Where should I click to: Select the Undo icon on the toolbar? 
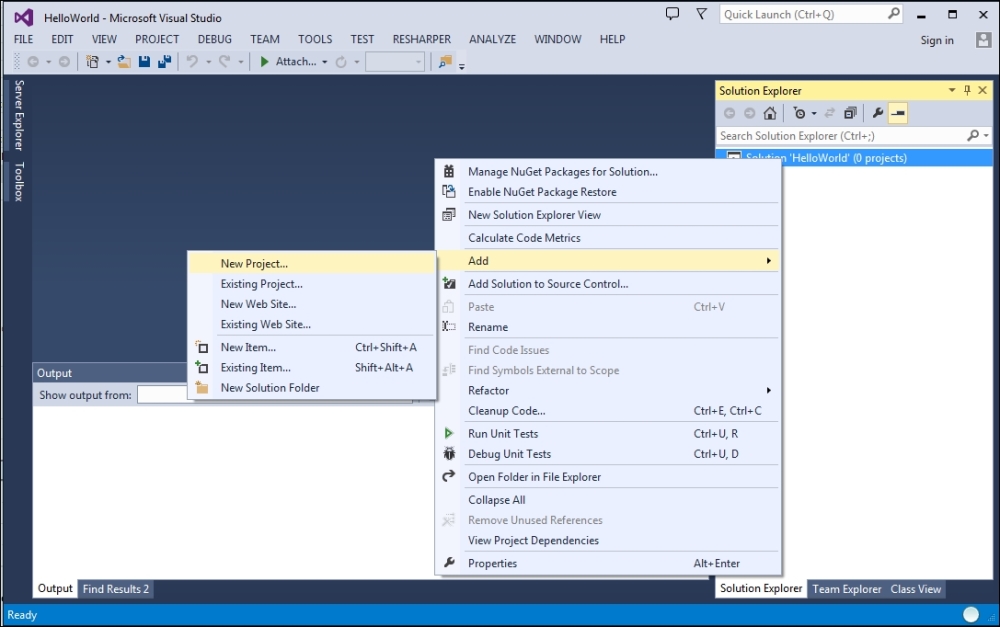(190, 61)
